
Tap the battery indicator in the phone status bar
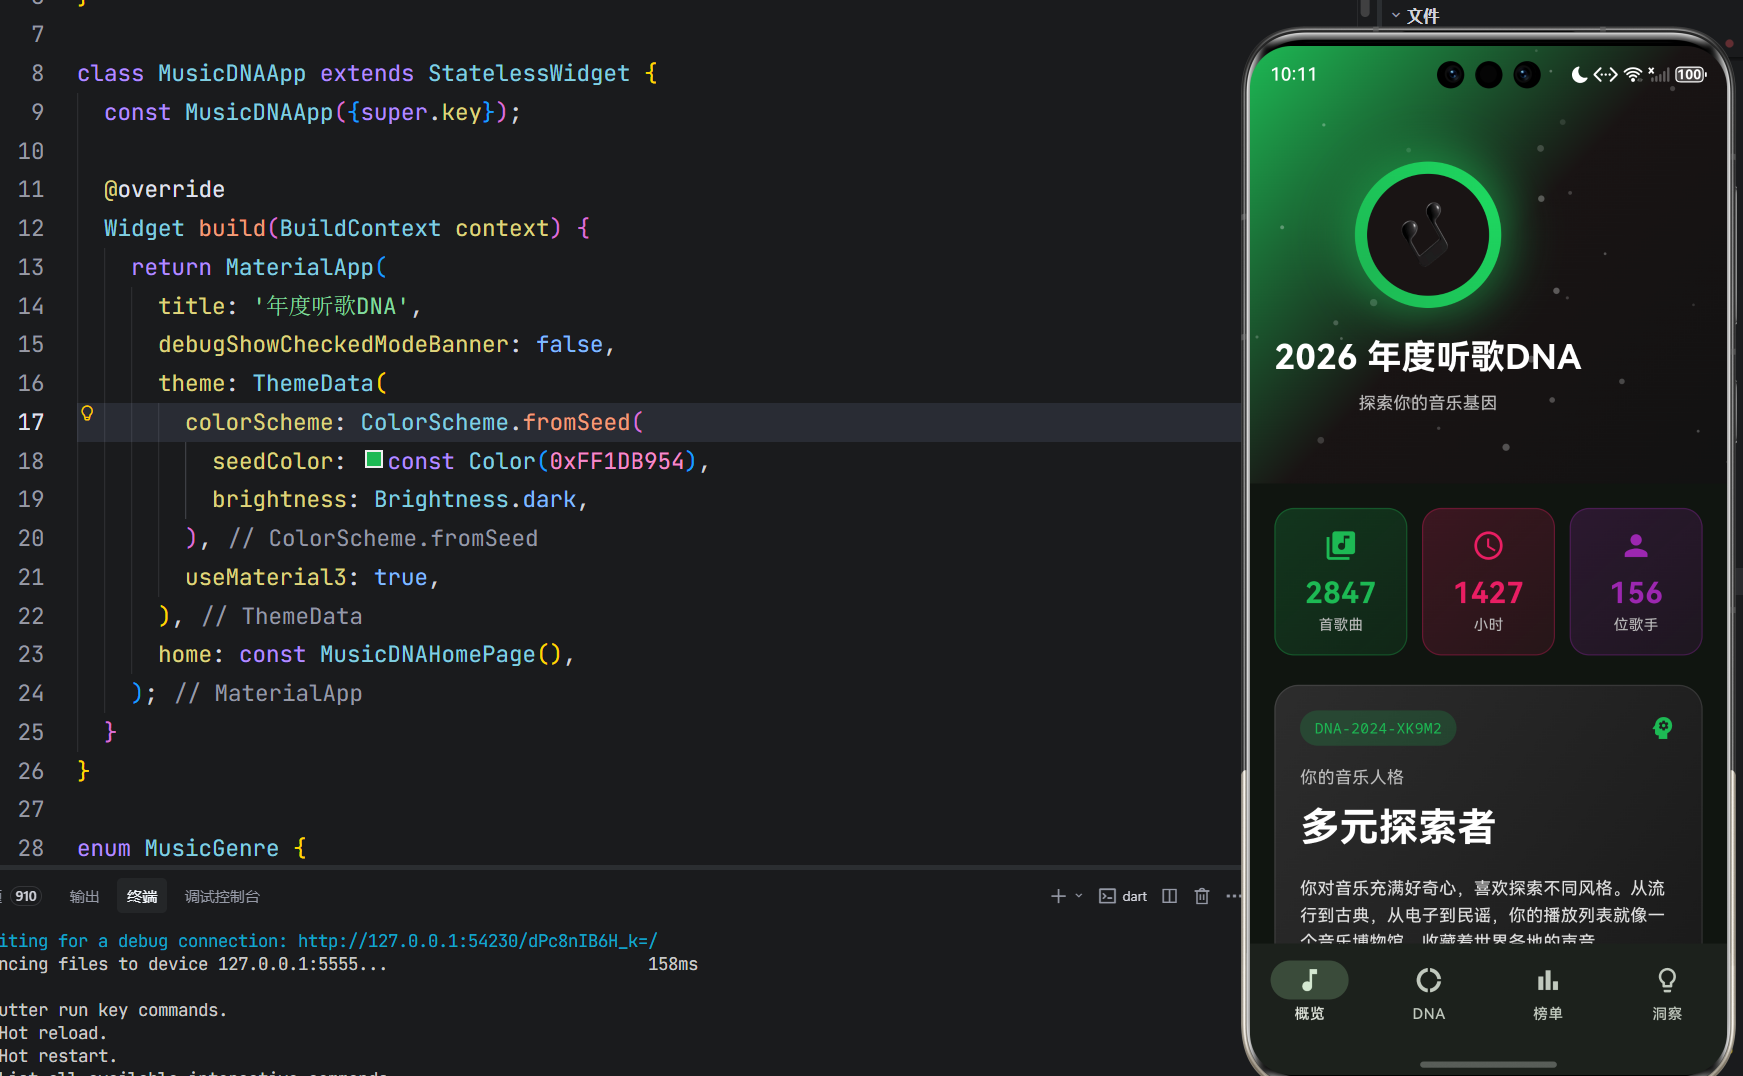pos(1691,74)
